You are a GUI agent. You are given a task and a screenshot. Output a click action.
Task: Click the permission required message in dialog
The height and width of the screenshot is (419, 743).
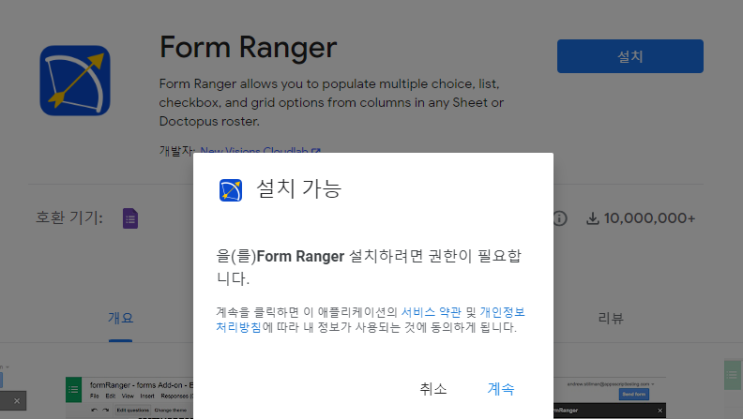pyautogui.click(x=369, y=267)
